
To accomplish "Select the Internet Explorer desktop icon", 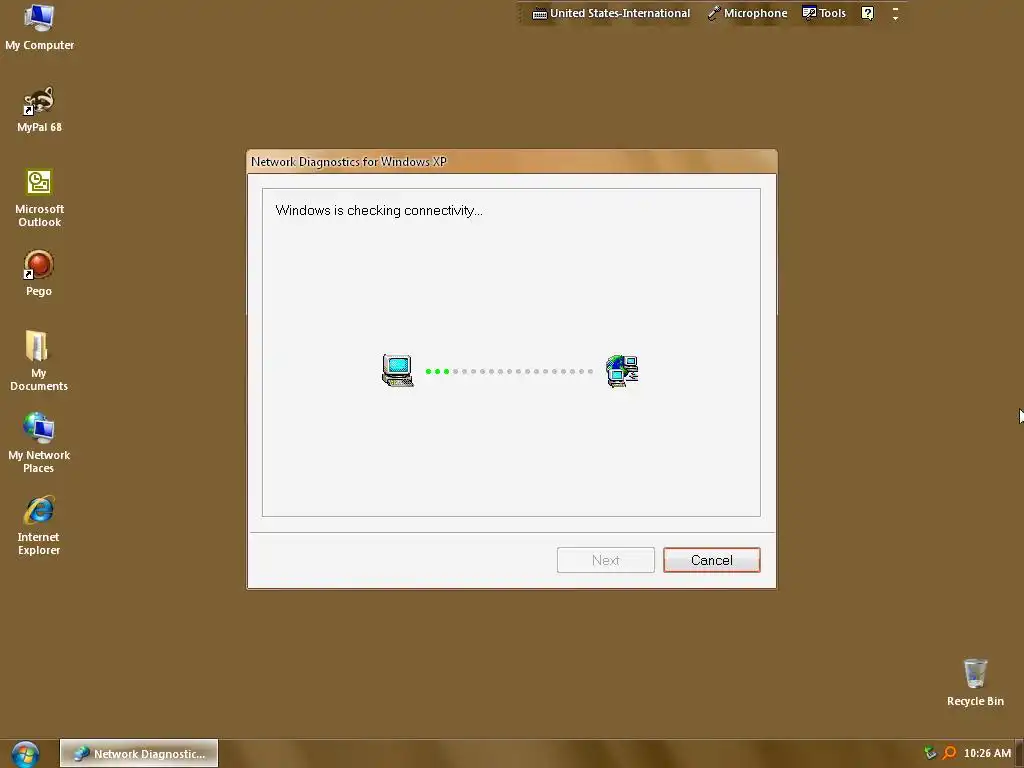I will point(39,526).
